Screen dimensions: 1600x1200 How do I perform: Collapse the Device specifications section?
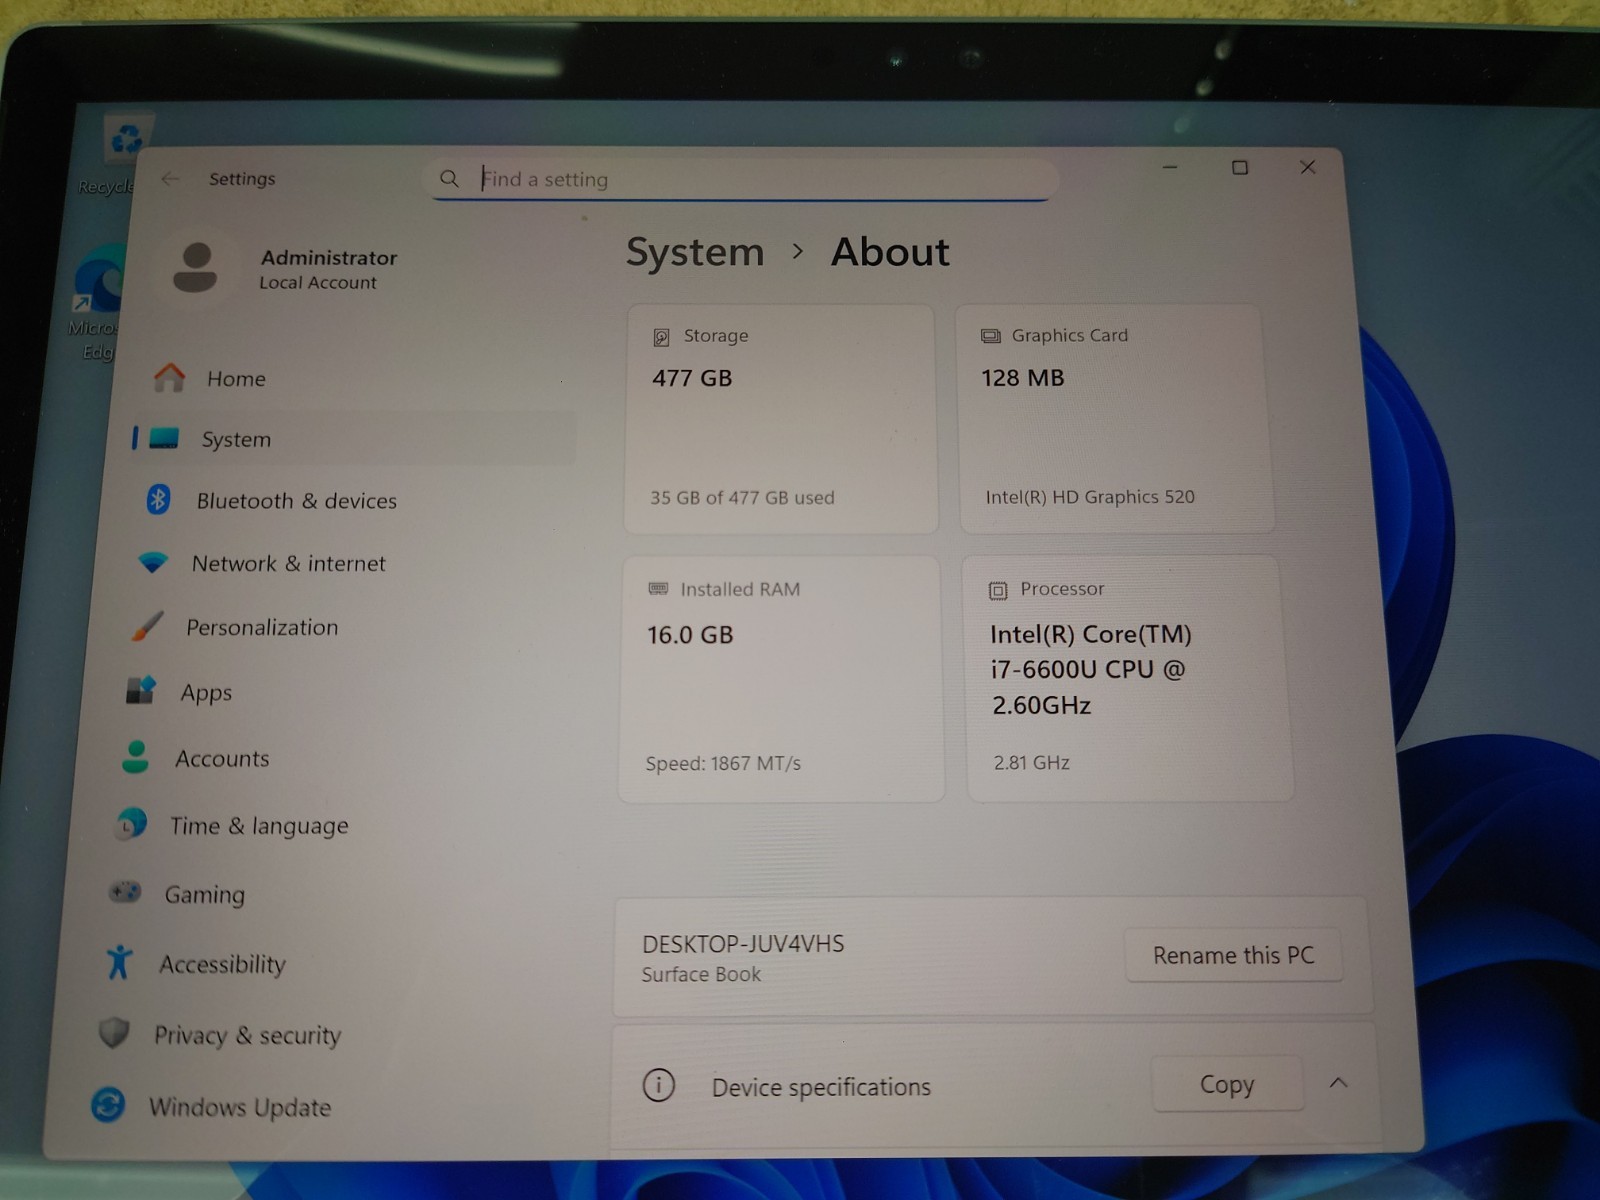click(1338, 1083)
